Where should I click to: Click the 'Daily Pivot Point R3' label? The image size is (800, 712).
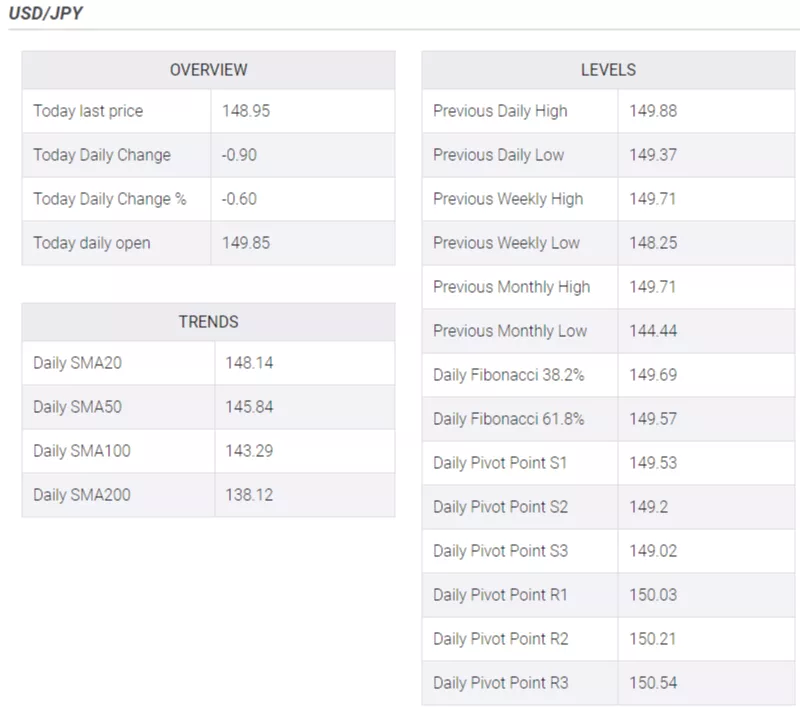(501, 682)
